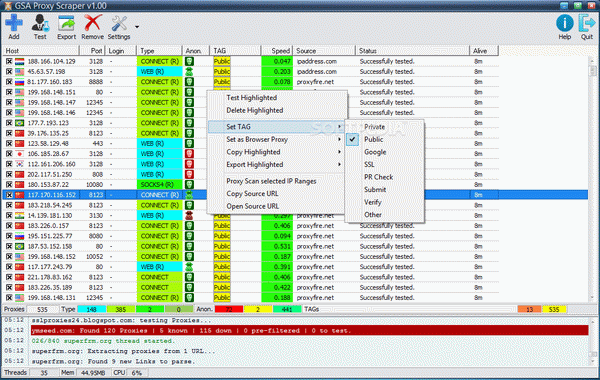Click anonymity shield icon for 188.166.104.129
Viewport: 600px width, 380px height.
189,61
